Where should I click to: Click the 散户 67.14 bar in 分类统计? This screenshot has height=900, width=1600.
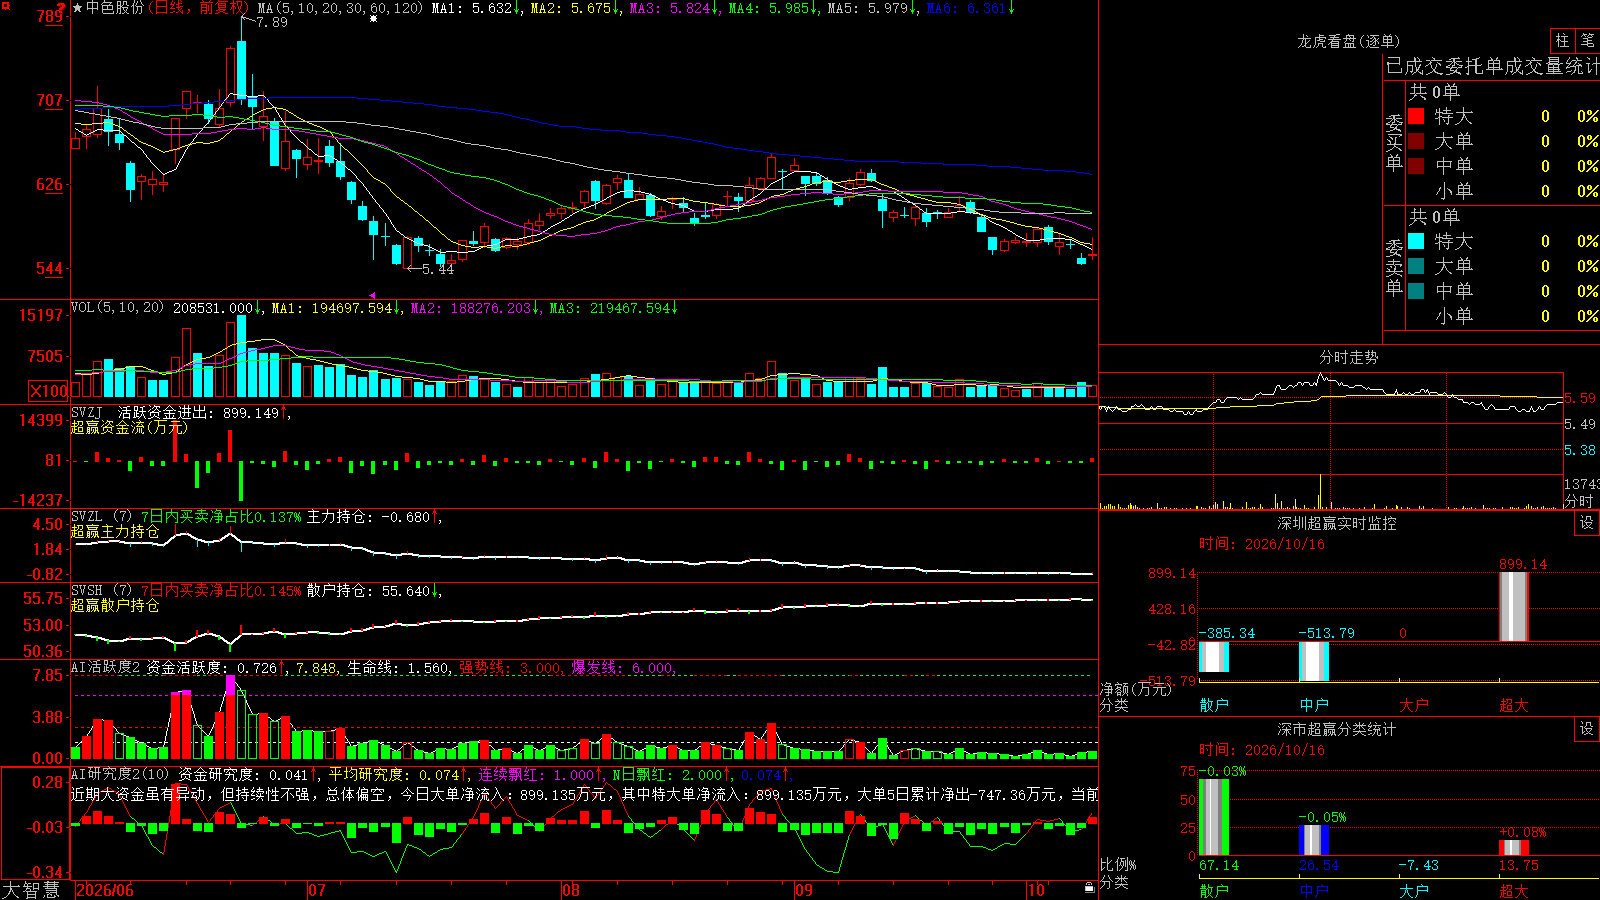coord(1214,817)
